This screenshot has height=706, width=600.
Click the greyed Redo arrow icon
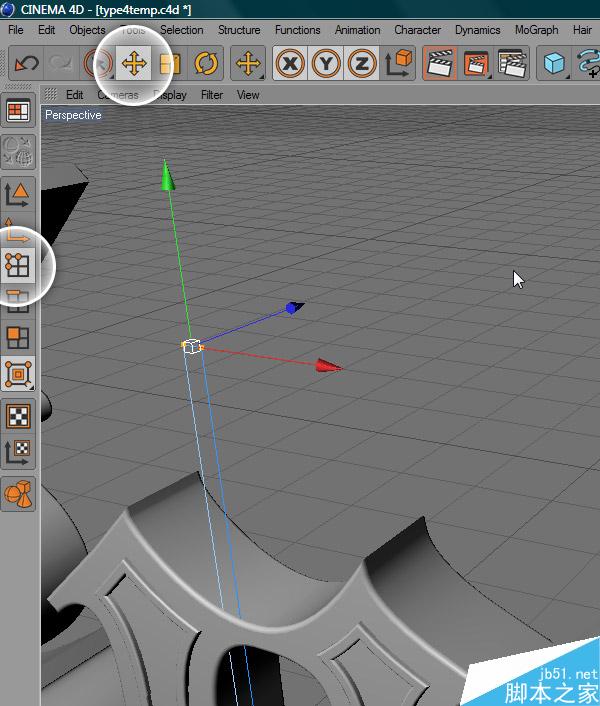61,63
